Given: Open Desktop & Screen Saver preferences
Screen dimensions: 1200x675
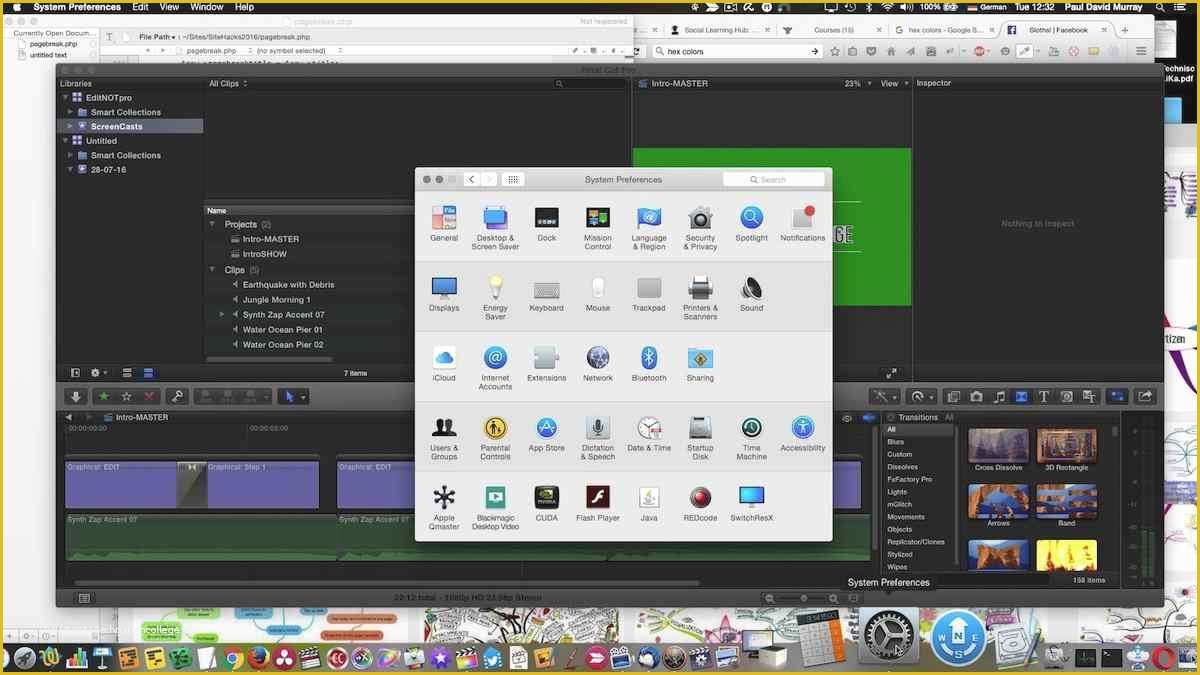Looking at the screenshot, I should tap(495, 228).
